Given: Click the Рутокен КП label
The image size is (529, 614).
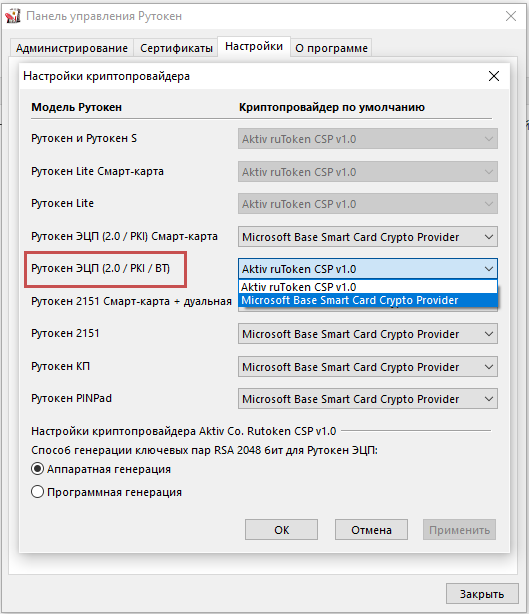Looking at the screenshot, I should point(61,367).
